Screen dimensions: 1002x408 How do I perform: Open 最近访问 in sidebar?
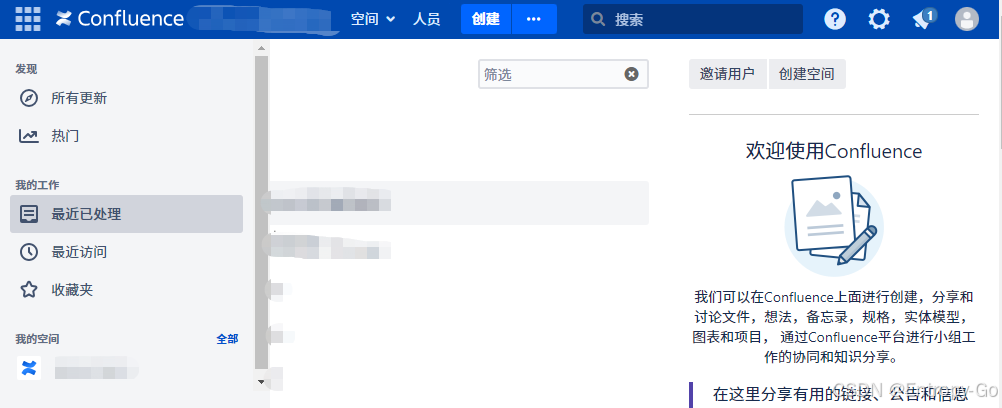(x=126, y=252)
